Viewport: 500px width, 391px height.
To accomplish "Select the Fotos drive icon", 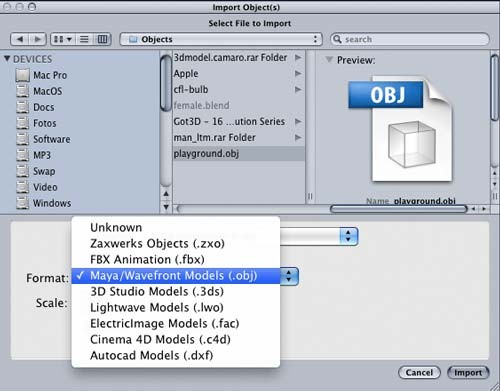I will (x=22, y=123).
